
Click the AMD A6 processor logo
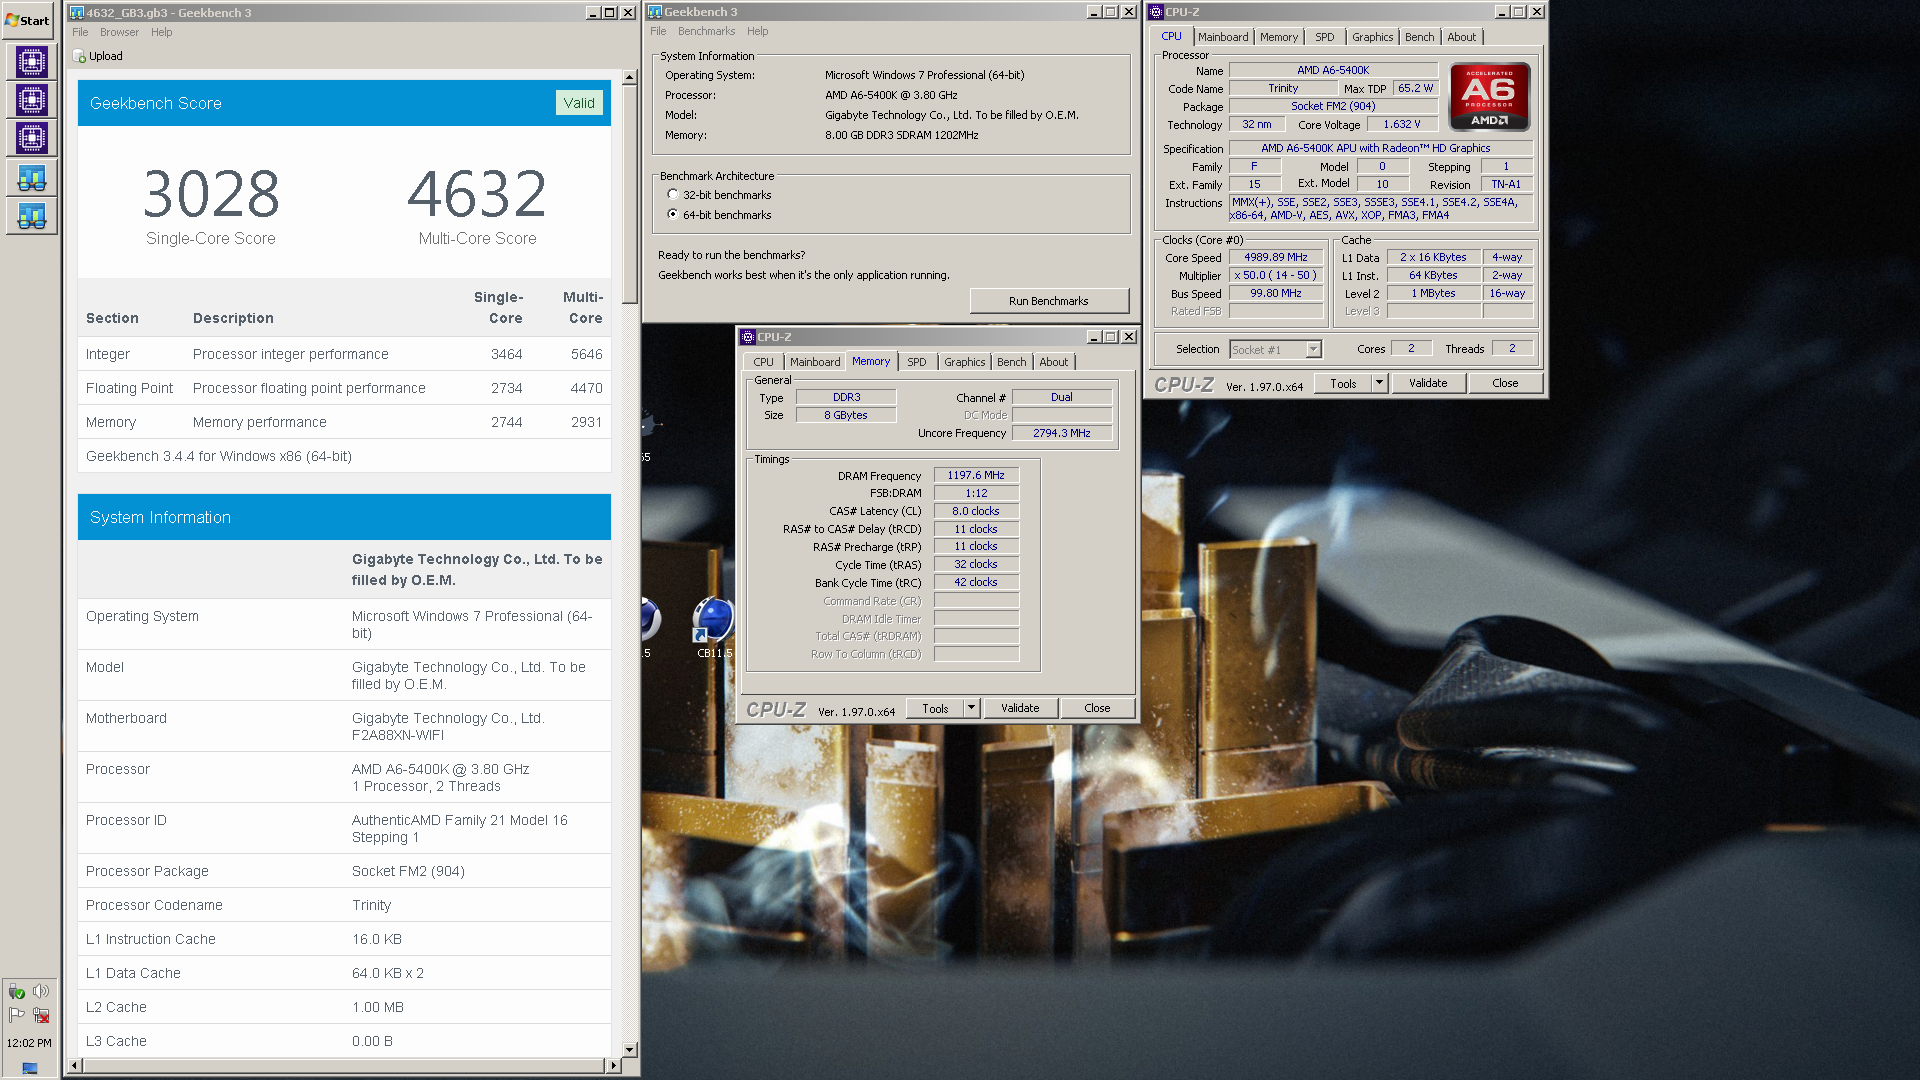[x=1489, y=97]
